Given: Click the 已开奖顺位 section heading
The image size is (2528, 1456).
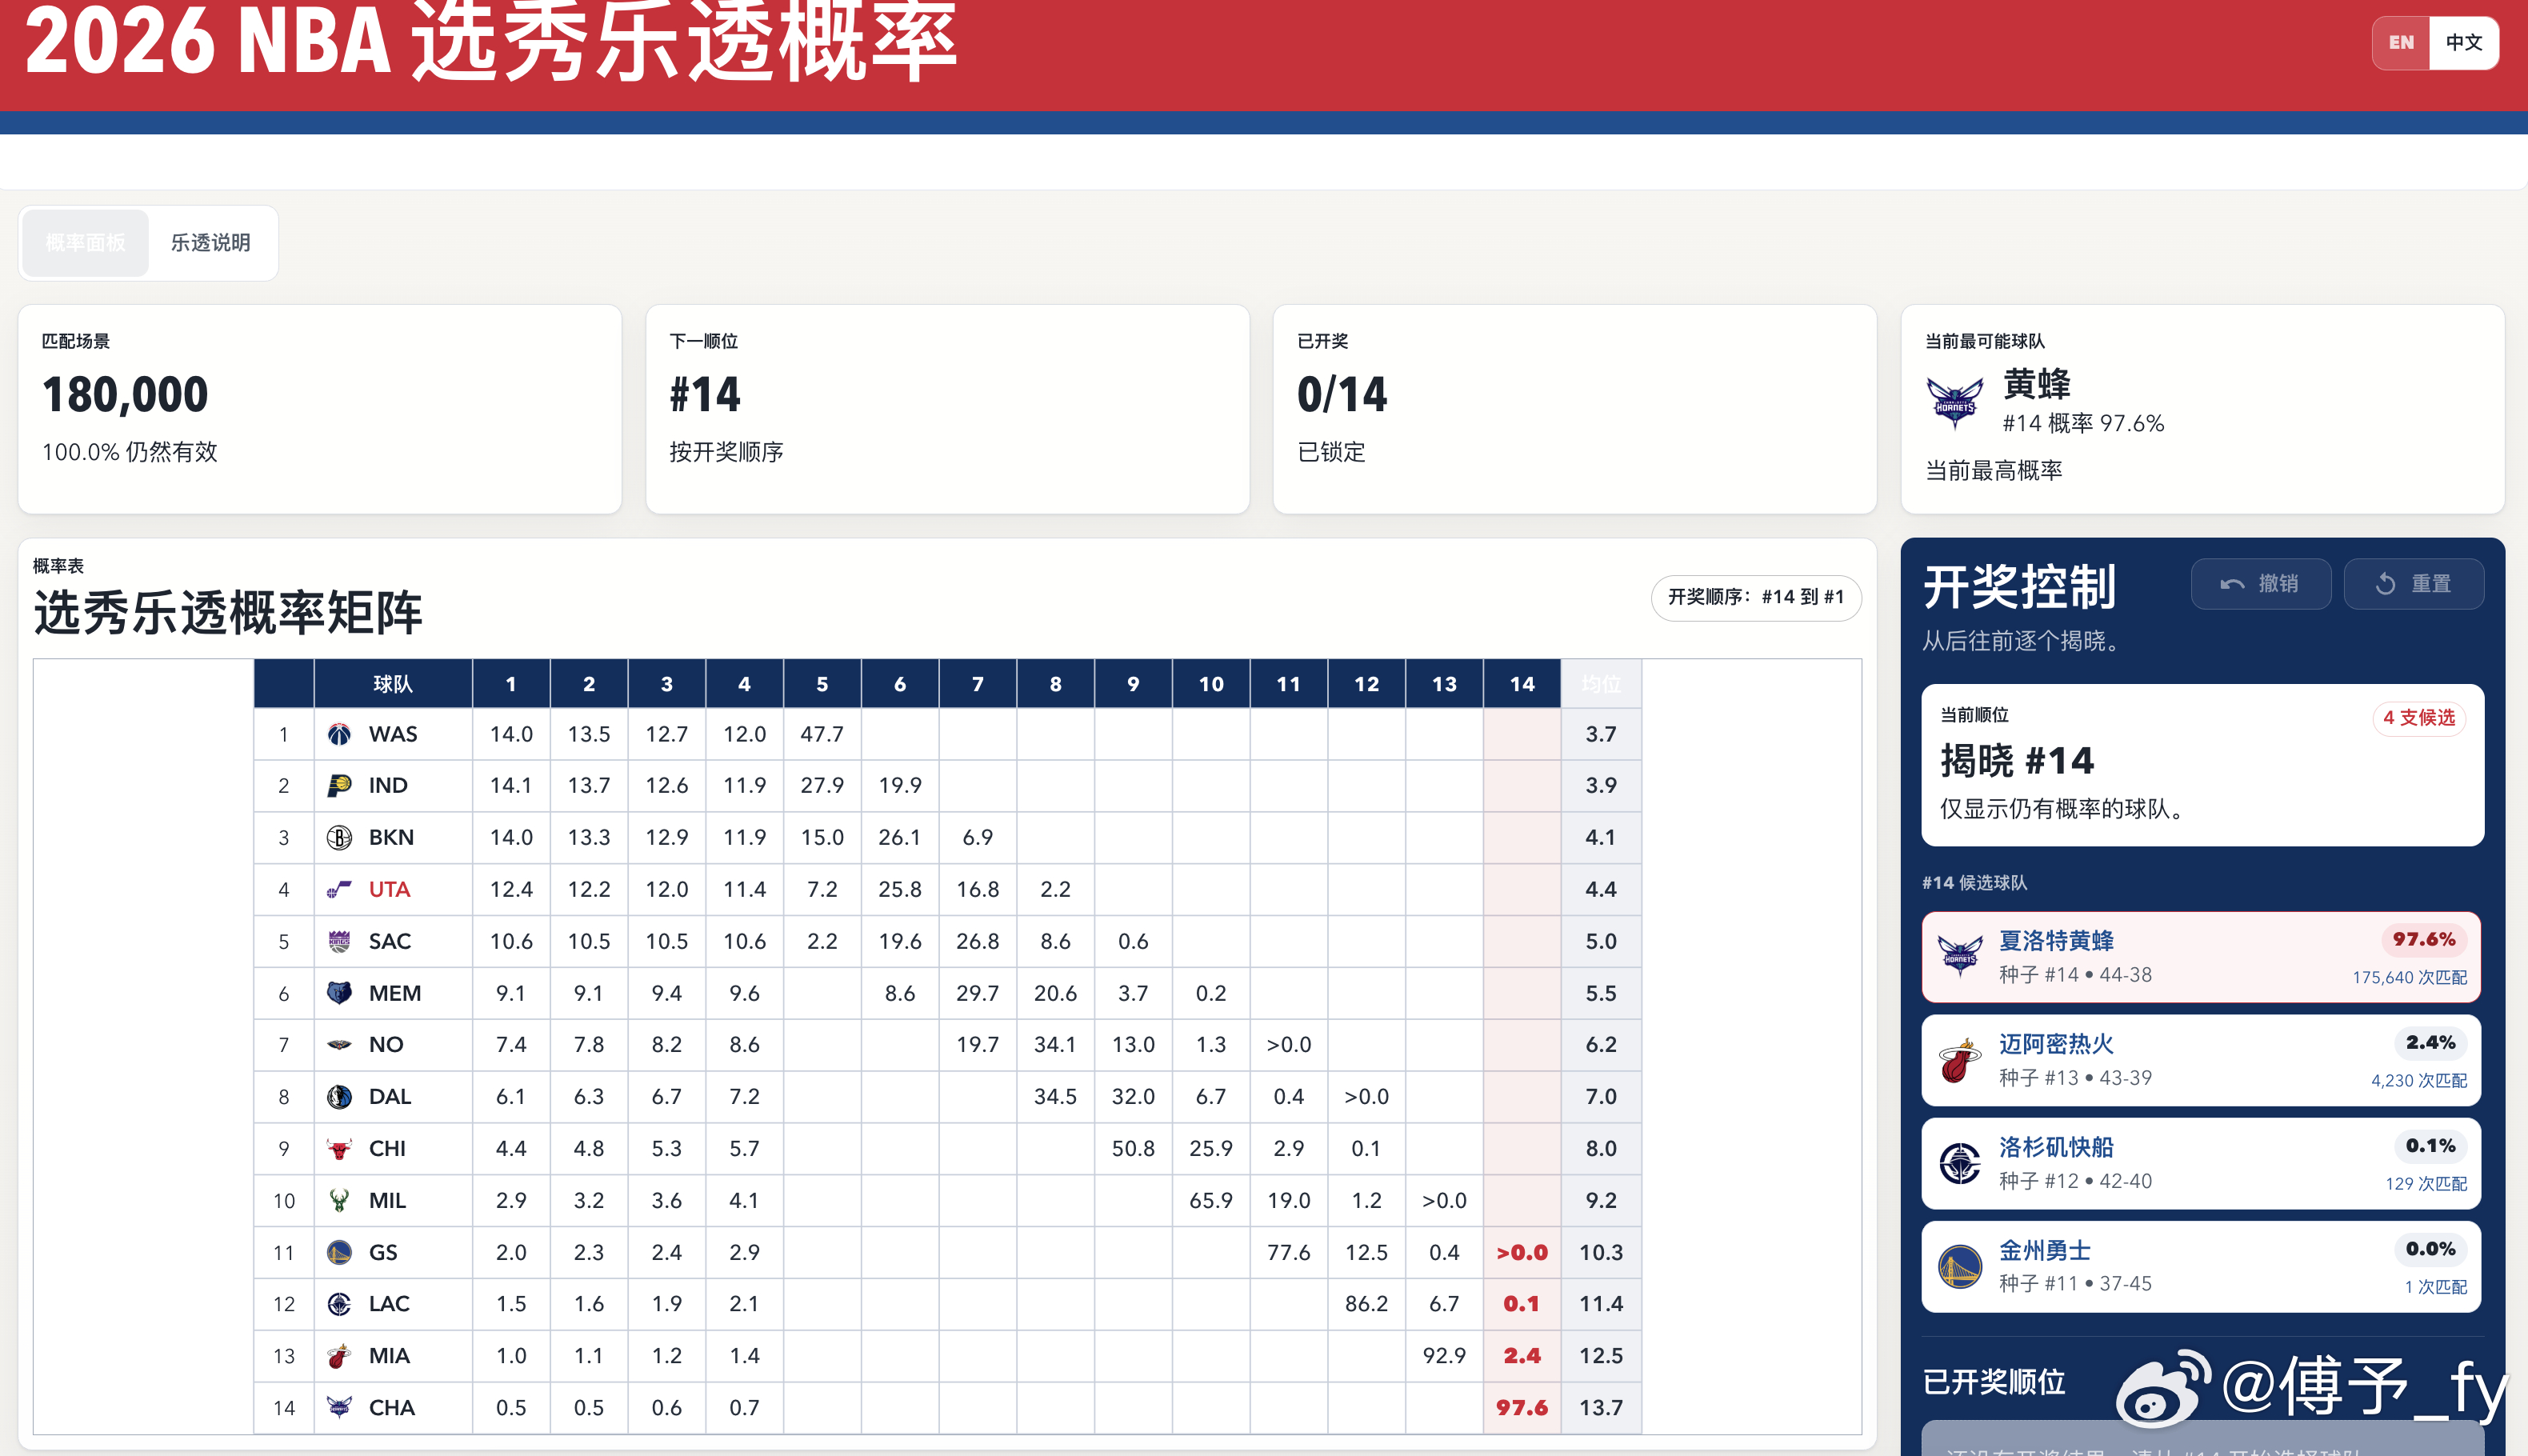Looking at the screenshot, I should tap(1994, 1382).
